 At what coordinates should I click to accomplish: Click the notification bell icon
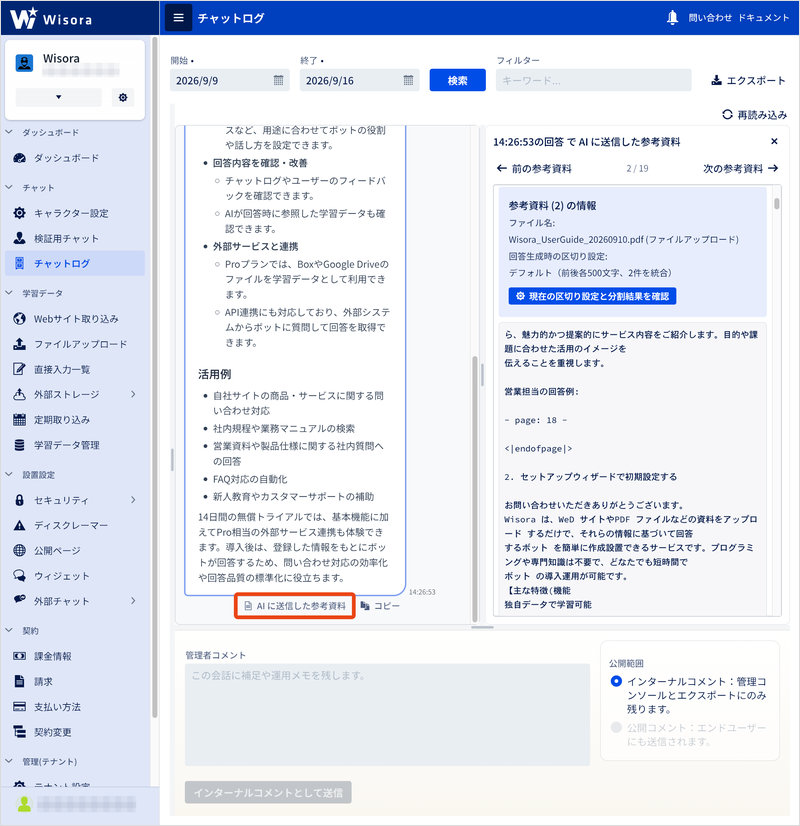(673, 18)
